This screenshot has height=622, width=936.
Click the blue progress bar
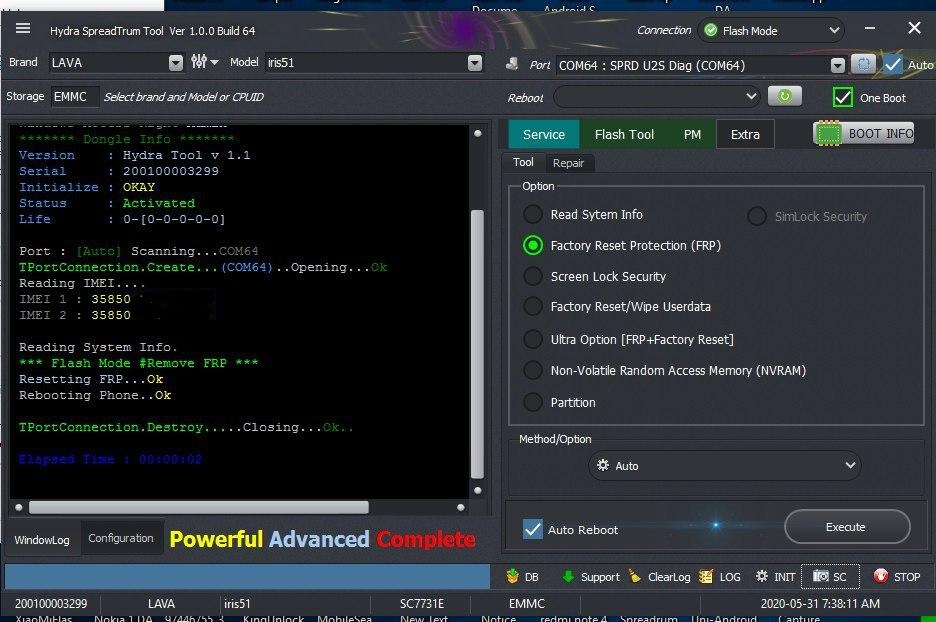point(247,577)
